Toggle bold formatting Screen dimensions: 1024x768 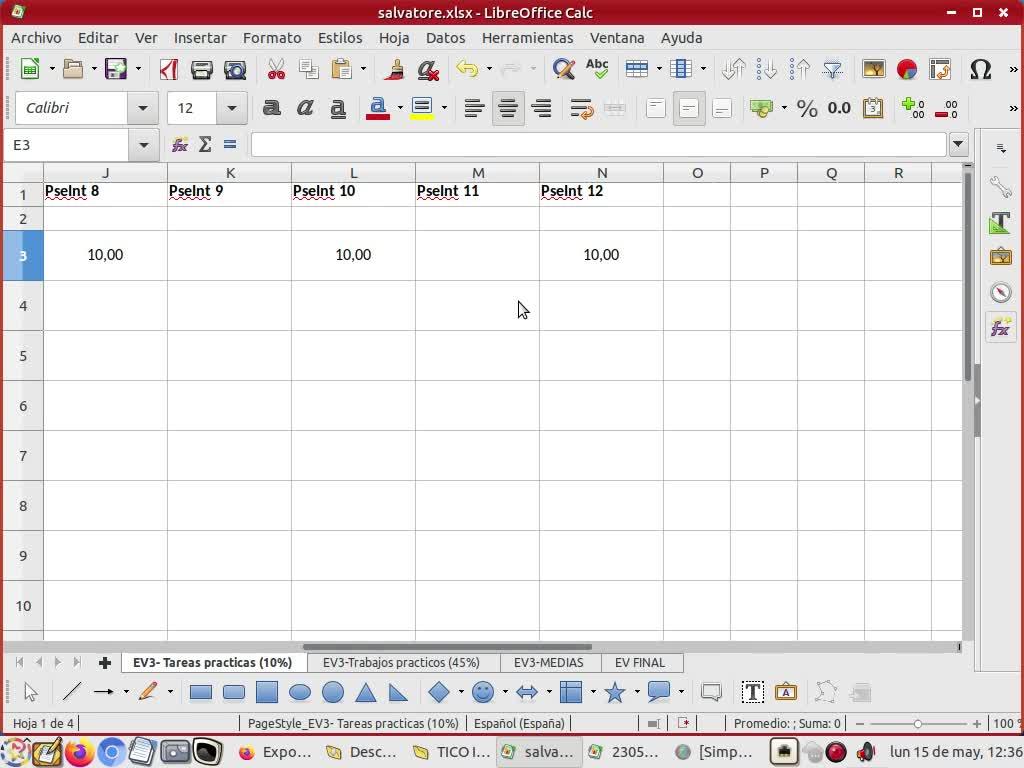click(271, 108)
